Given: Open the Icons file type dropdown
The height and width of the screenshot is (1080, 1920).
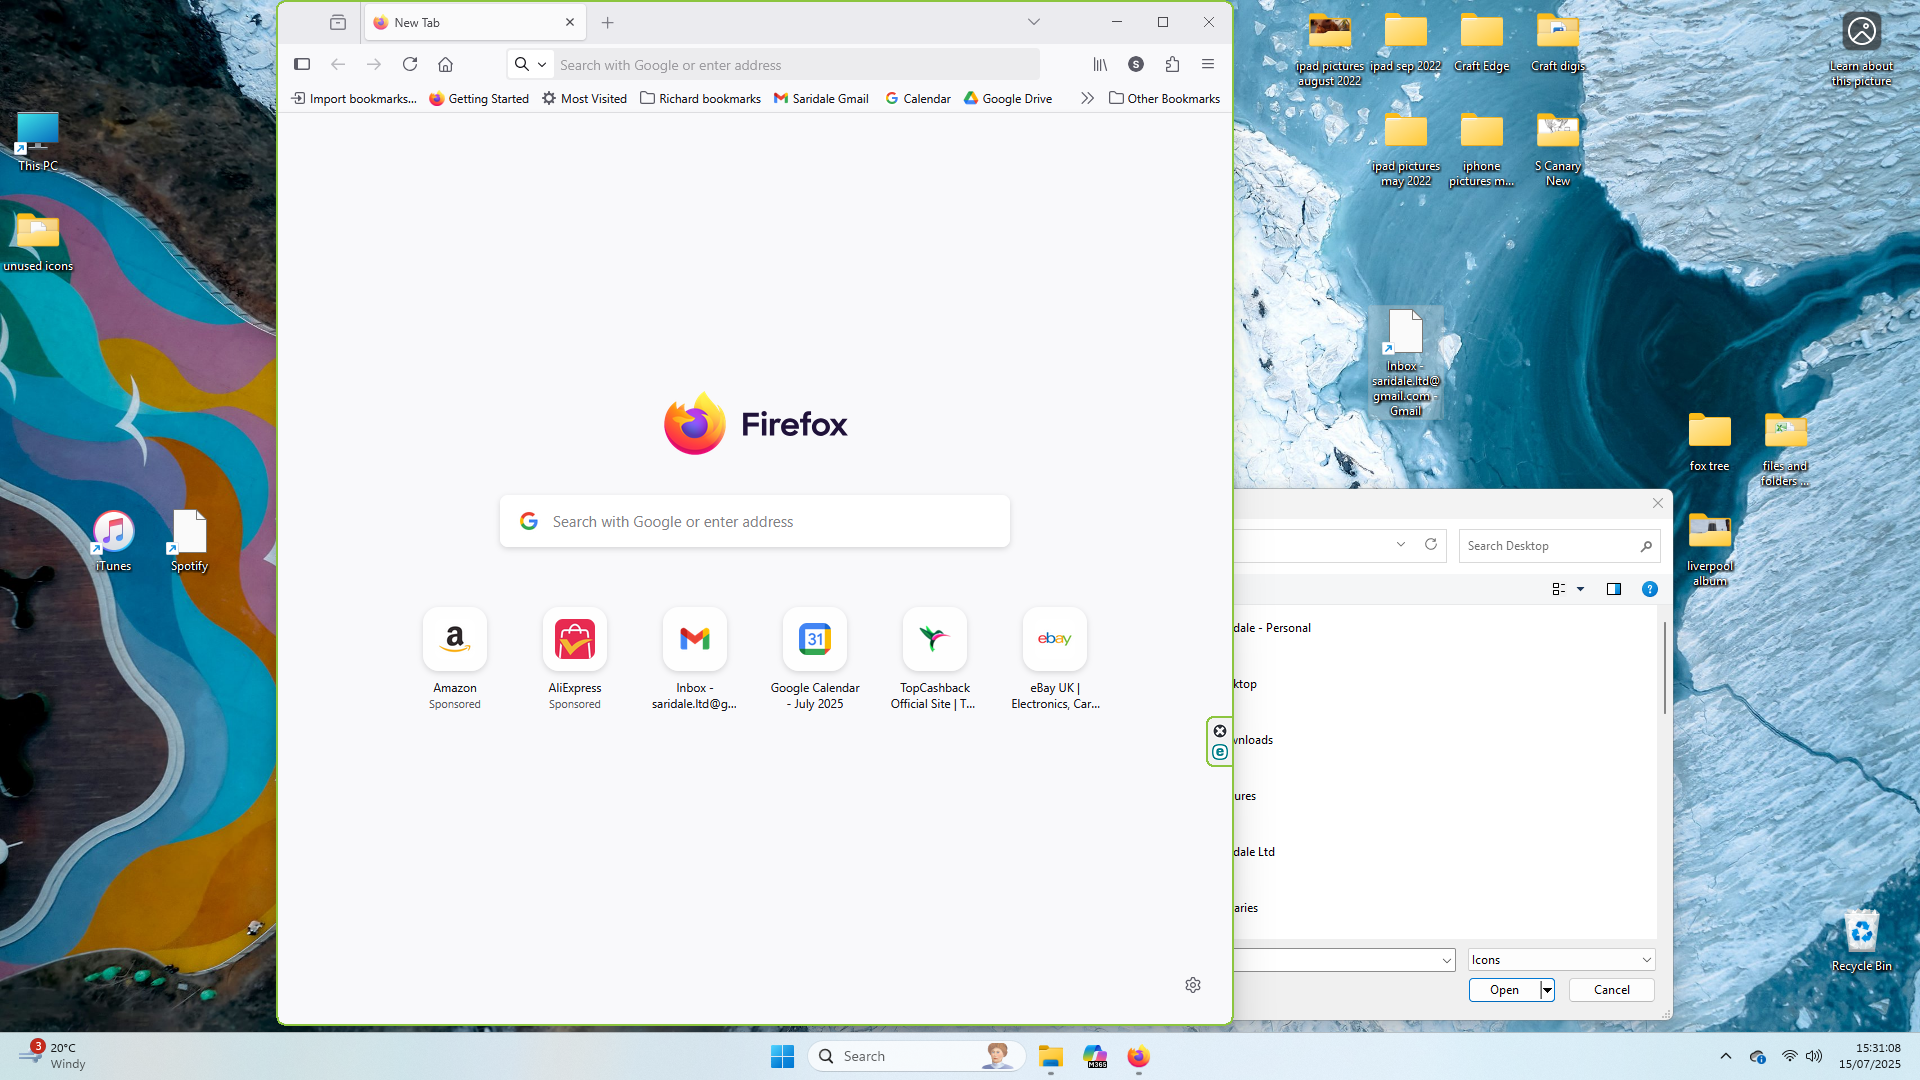Looking at the screenshot, I should coord(1561,960).
